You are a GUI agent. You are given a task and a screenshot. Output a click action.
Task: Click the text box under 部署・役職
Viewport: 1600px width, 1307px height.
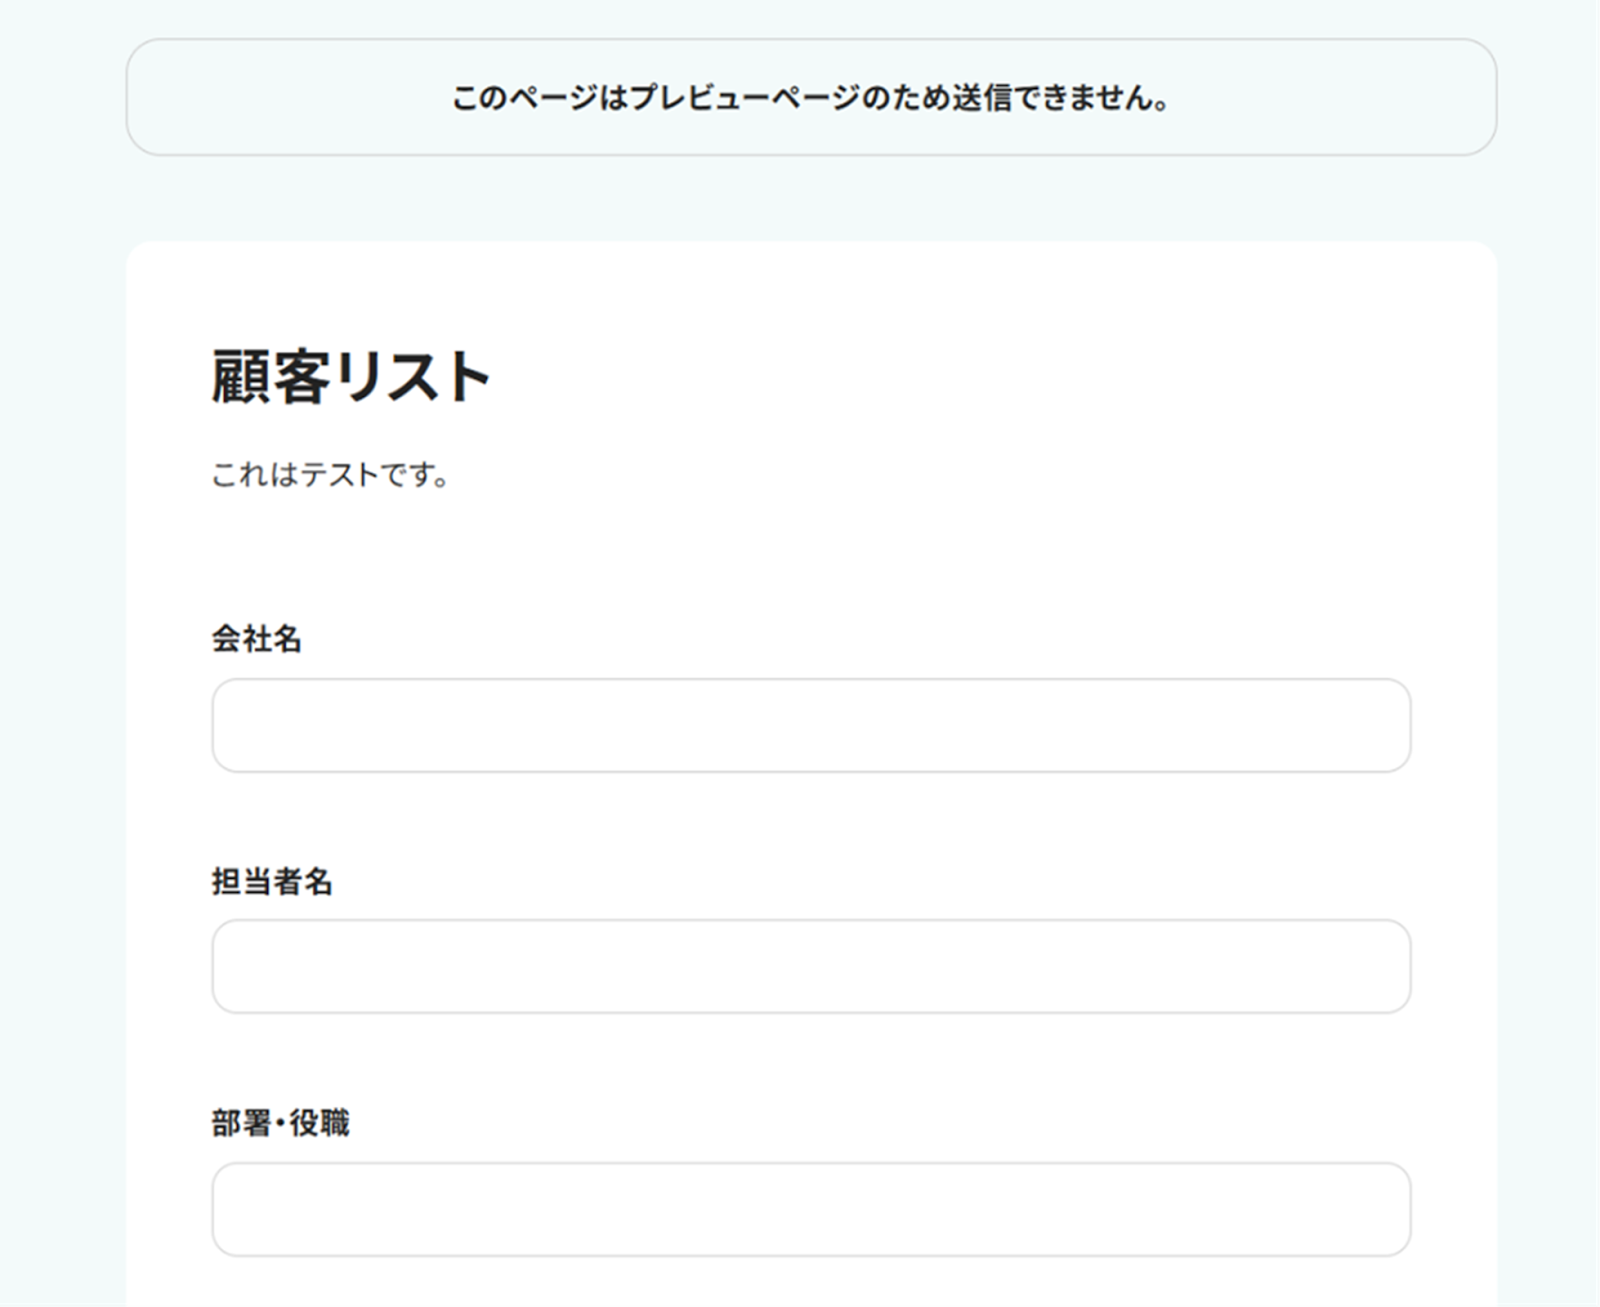pyautogui.click(x=811, y=1208)
